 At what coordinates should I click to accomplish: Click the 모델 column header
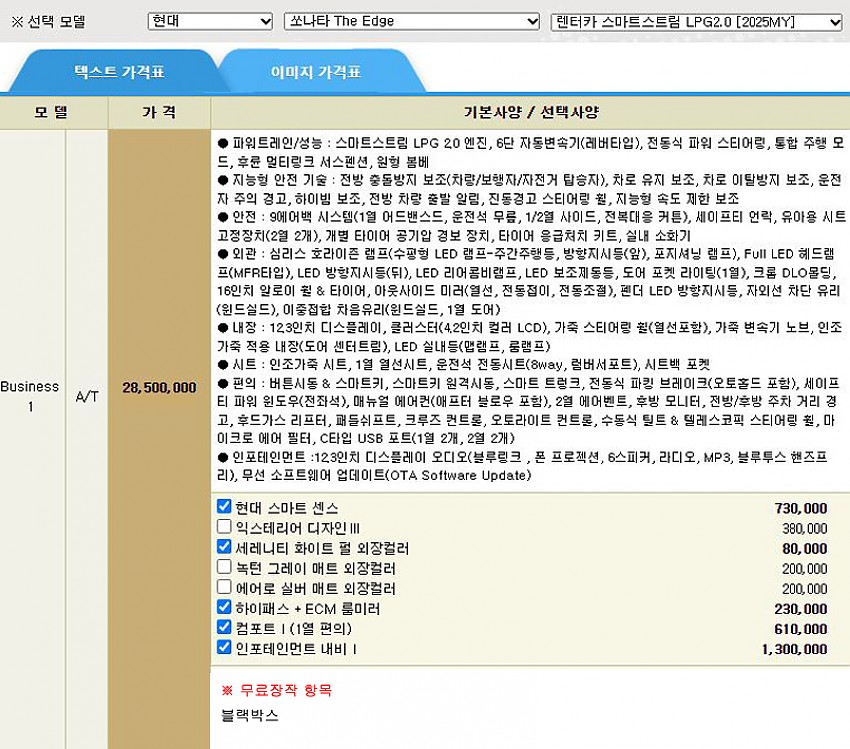click(53, 112)
